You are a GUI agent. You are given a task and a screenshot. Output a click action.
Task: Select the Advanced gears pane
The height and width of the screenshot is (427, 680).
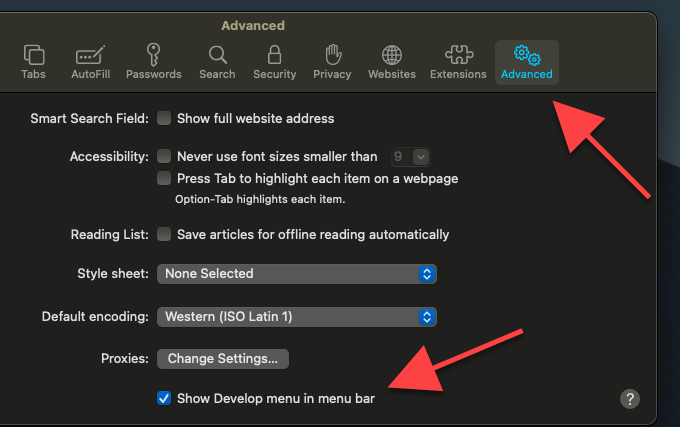tap(526, 62)
